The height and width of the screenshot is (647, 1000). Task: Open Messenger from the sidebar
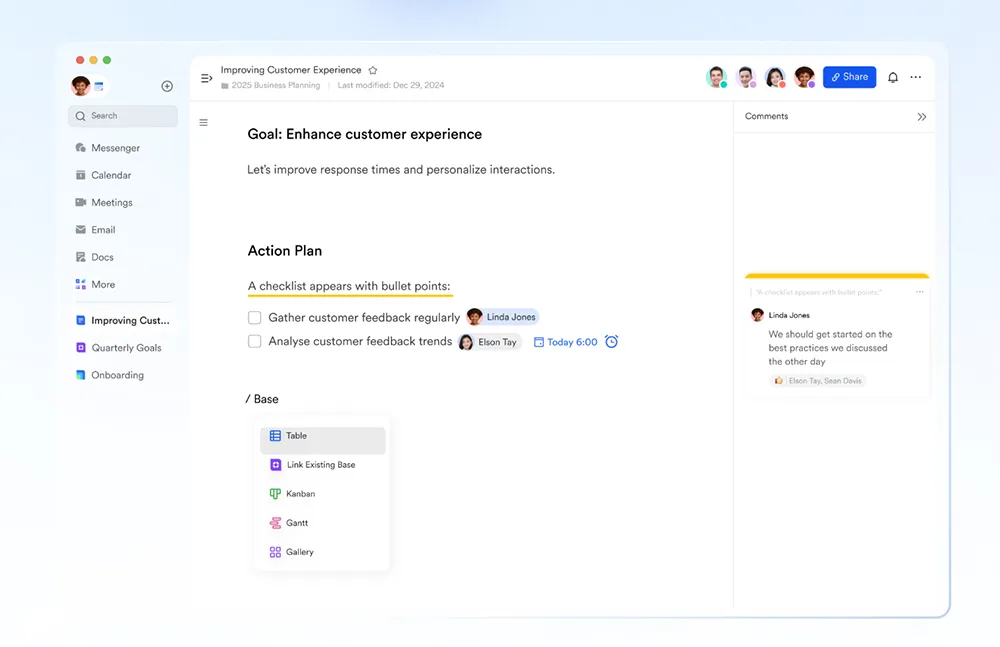point(114,148)
